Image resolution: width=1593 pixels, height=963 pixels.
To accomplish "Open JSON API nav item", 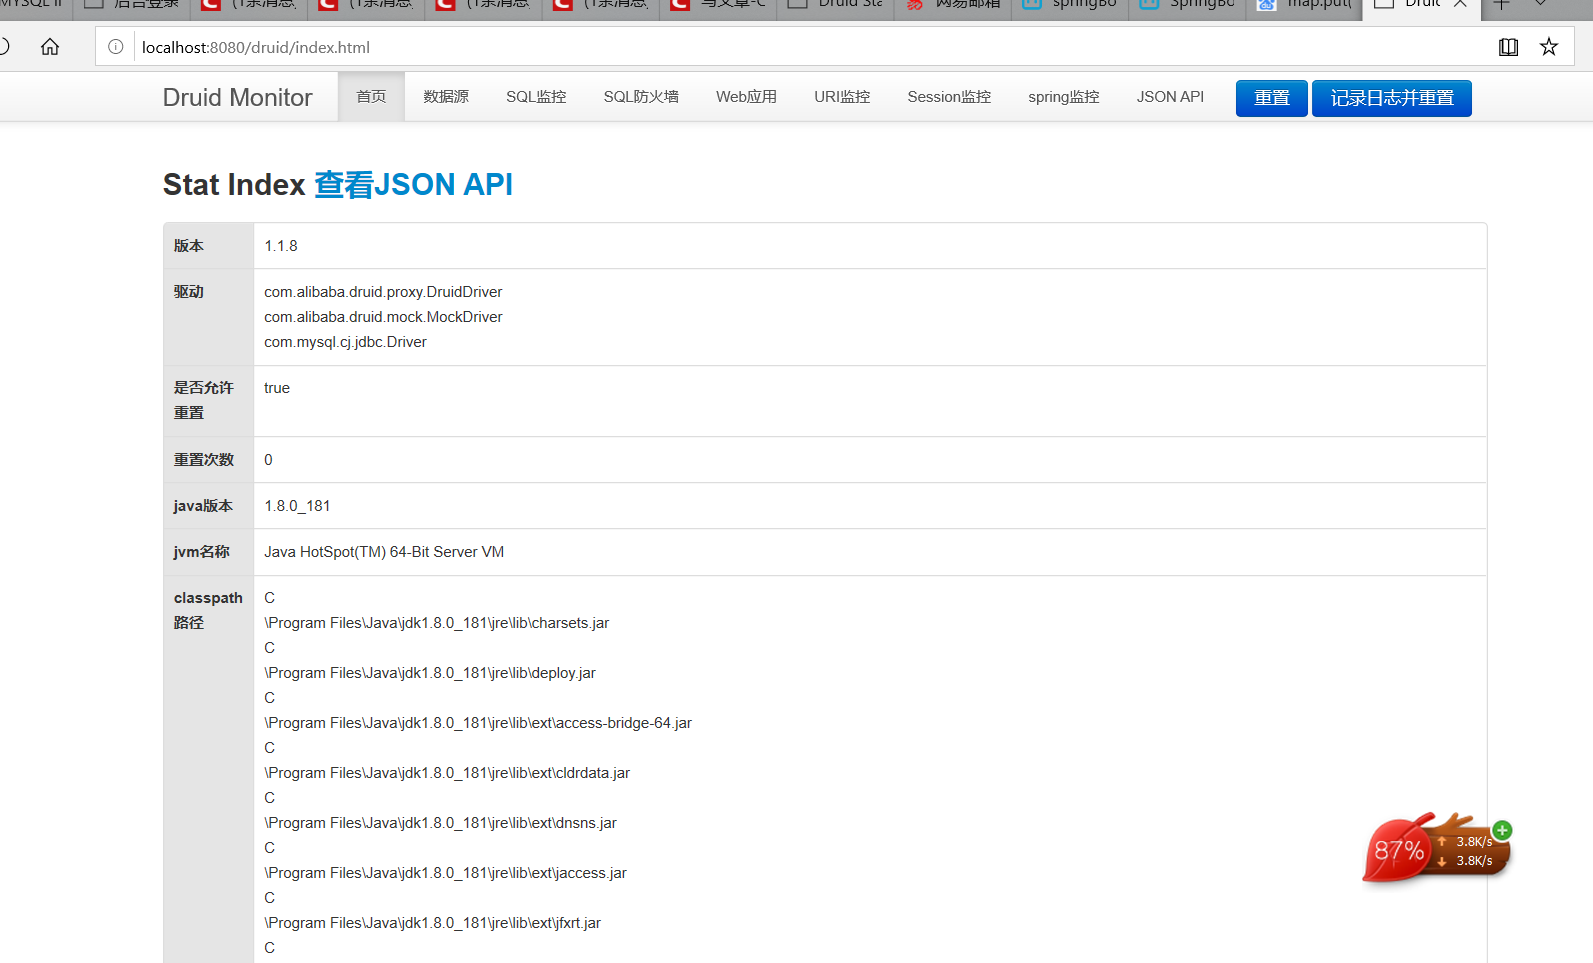I will point(1170,97).
